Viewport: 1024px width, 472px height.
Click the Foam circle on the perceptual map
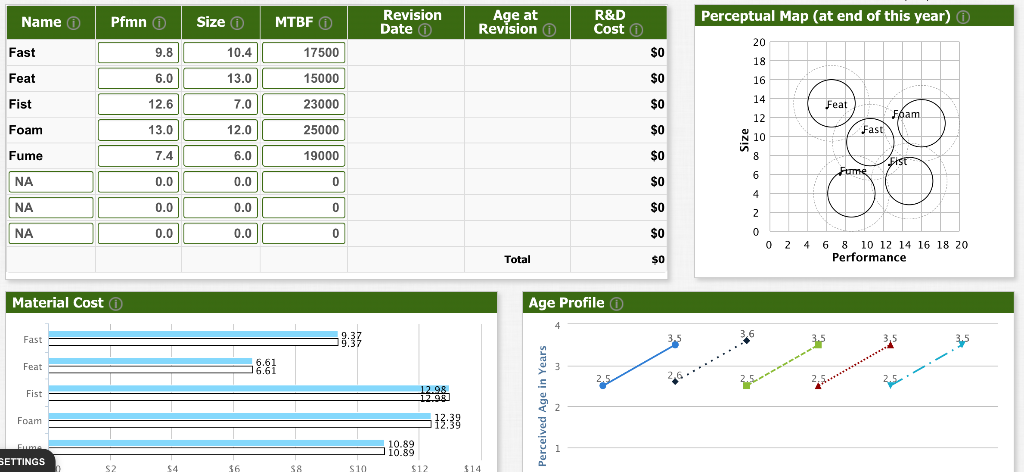point(921,123)
